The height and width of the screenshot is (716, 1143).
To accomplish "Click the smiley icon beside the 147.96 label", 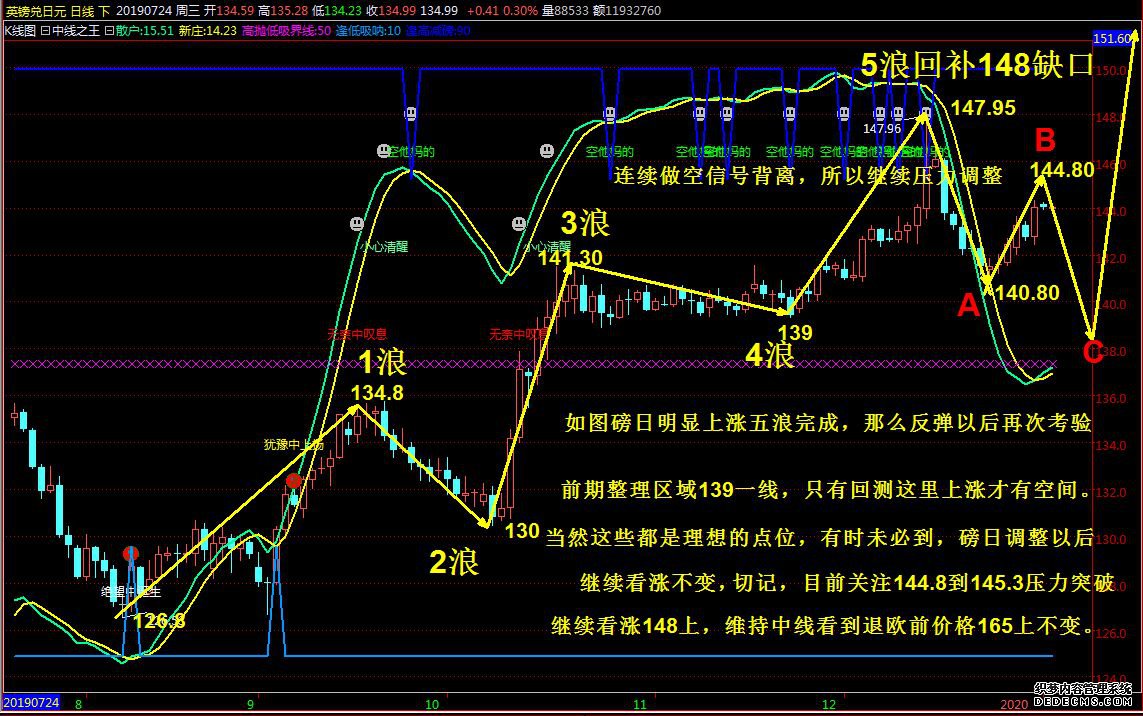I will click(882, 114).
